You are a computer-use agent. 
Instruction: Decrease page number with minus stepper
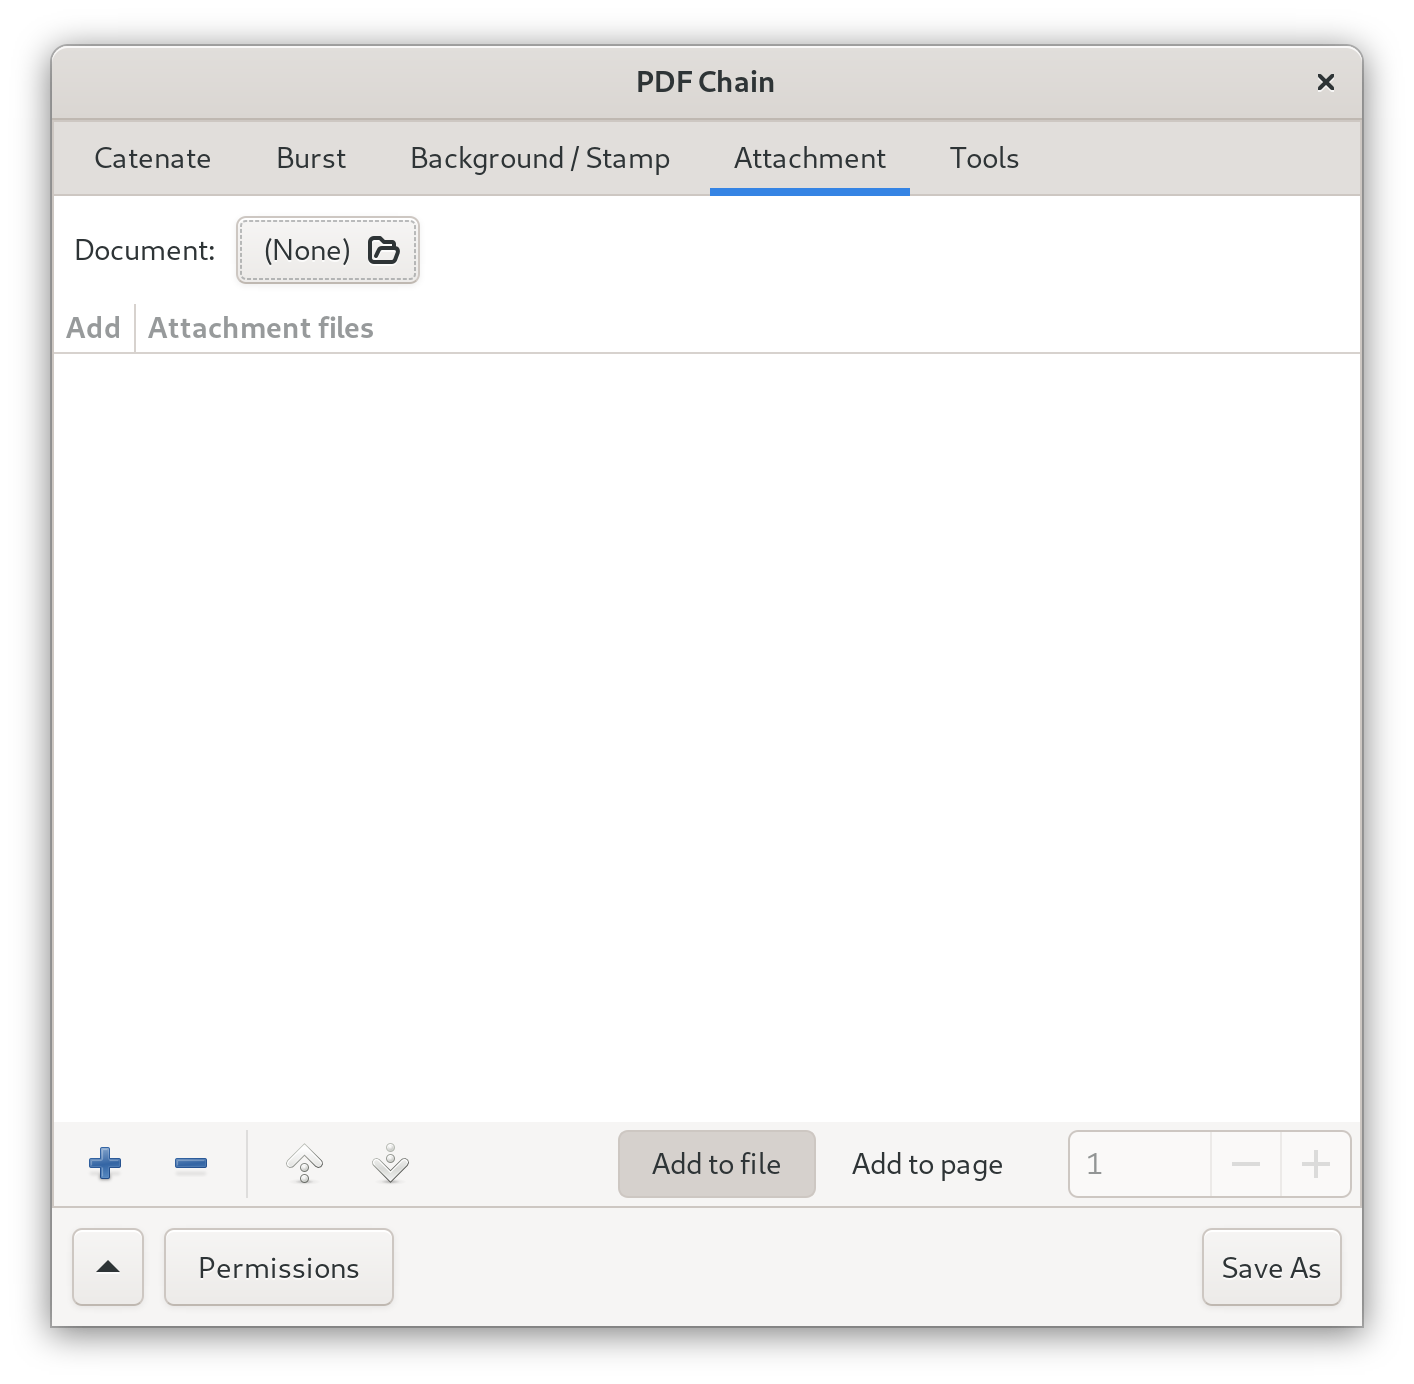[1246, 1164]
